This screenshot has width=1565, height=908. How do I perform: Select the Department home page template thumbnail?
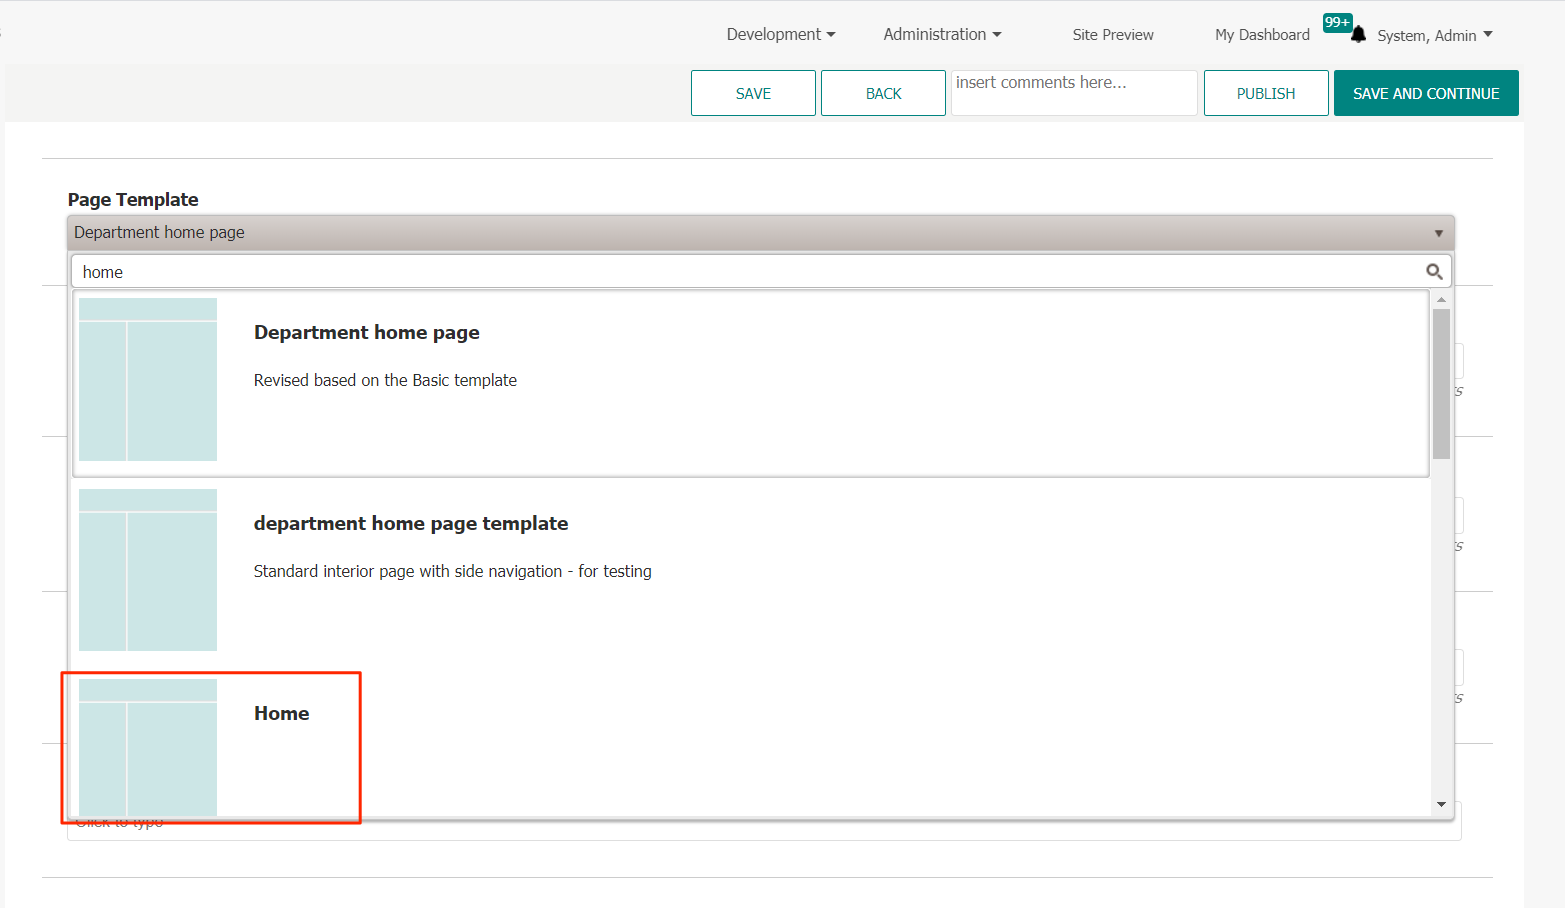148,380
